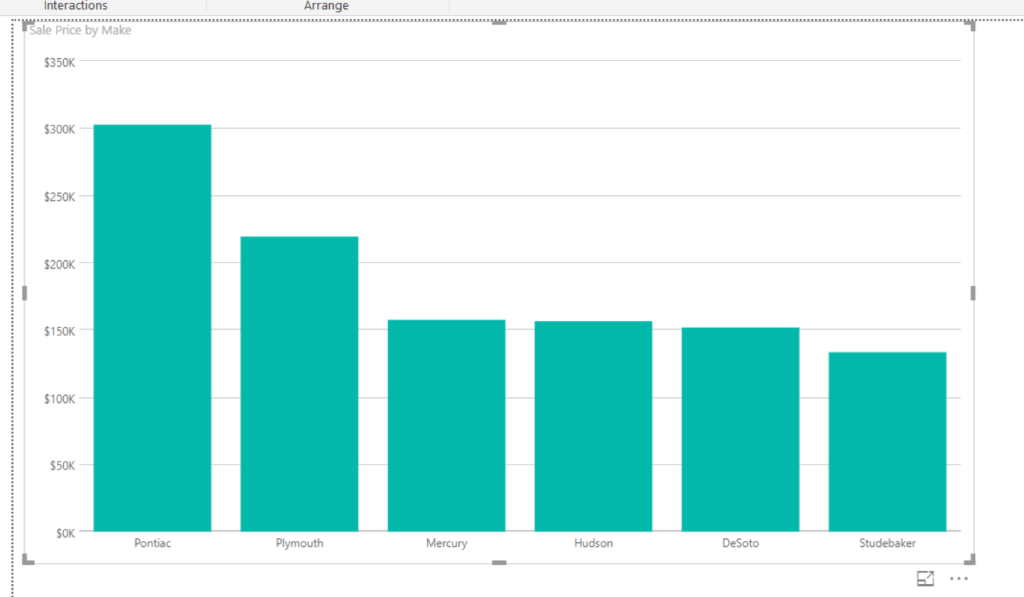This screenshot has width=1024, height=597.
Task: Click the 'Sale Price by Make' chart title
Action: click(80, 30)
